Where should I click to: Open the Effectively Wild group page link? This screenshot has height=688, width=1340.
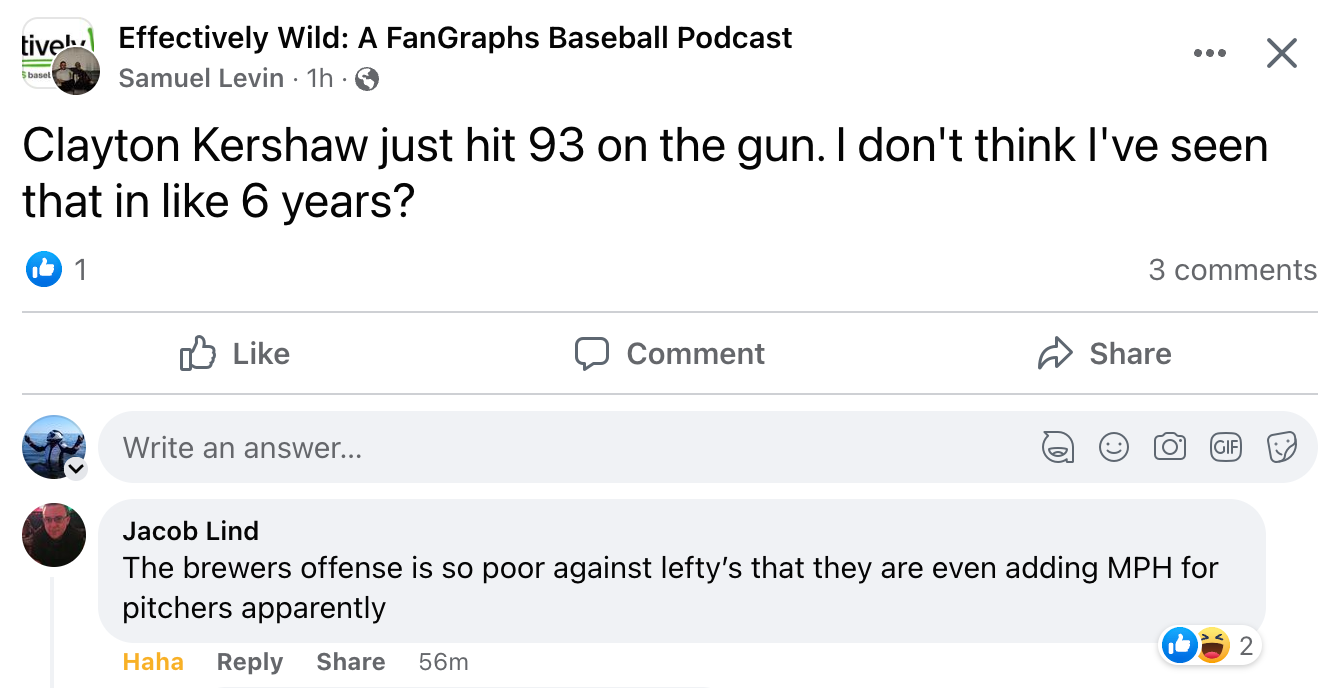click(x=455, y=38)
